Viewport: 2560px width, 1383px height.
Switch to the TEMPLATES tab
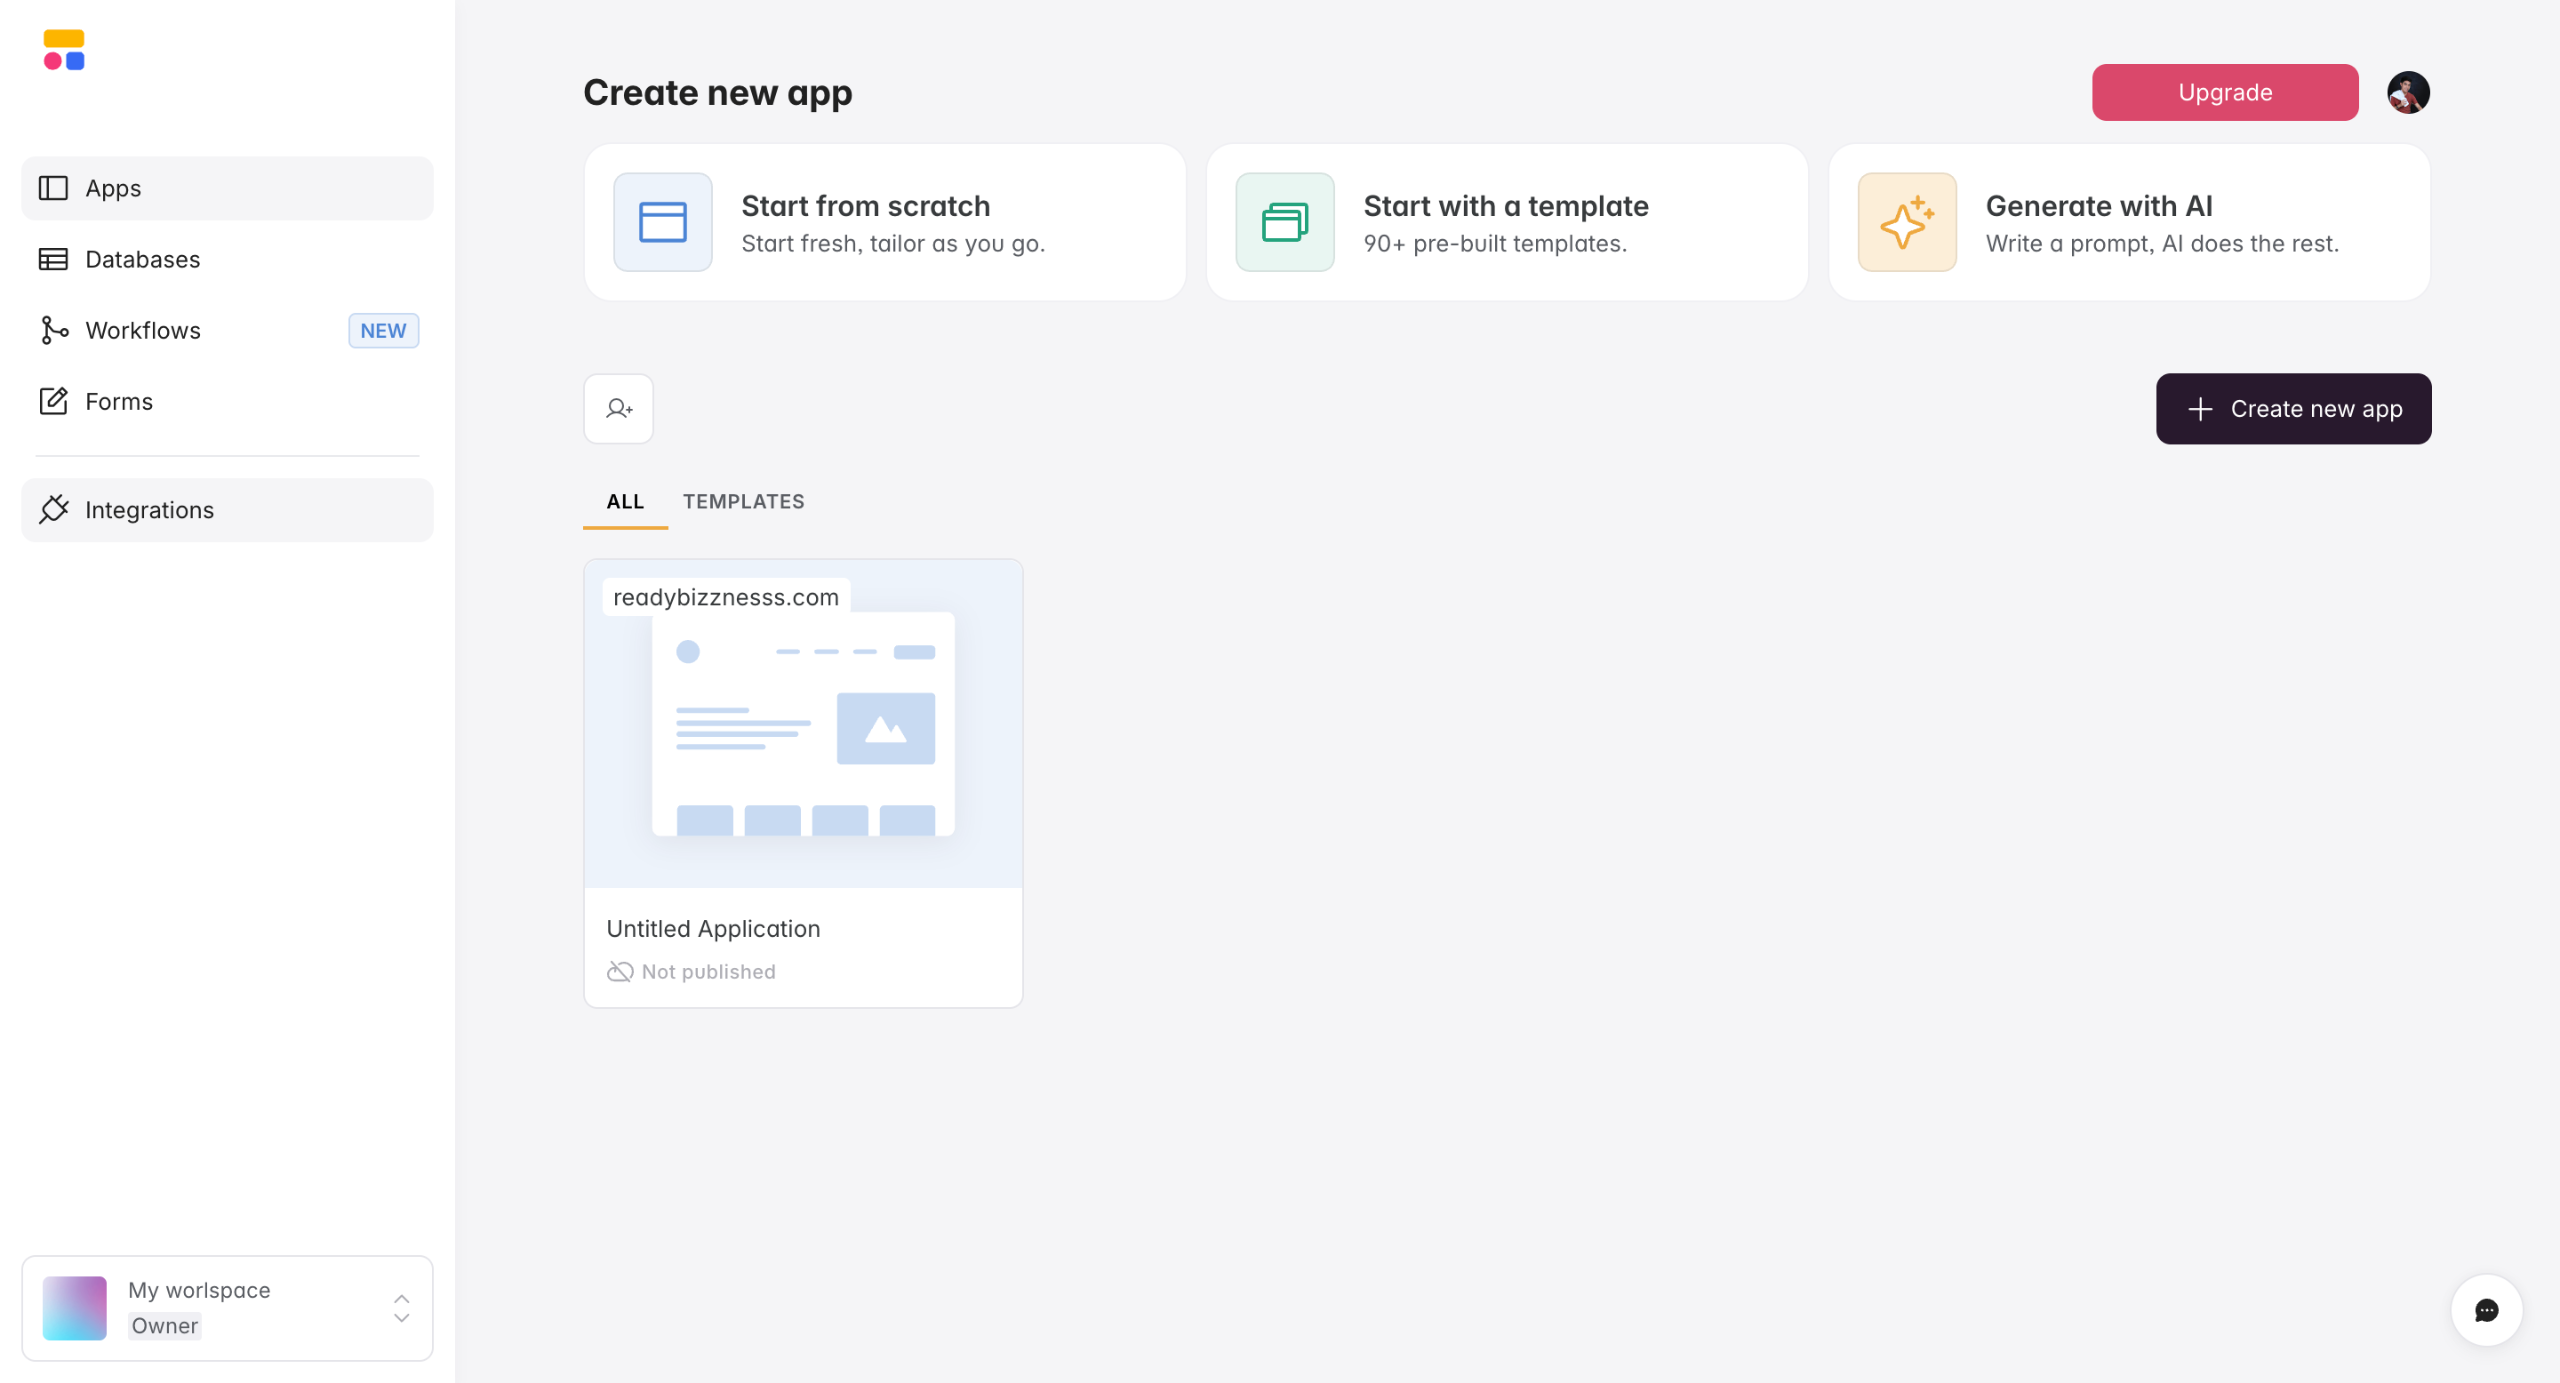point(743,502)
